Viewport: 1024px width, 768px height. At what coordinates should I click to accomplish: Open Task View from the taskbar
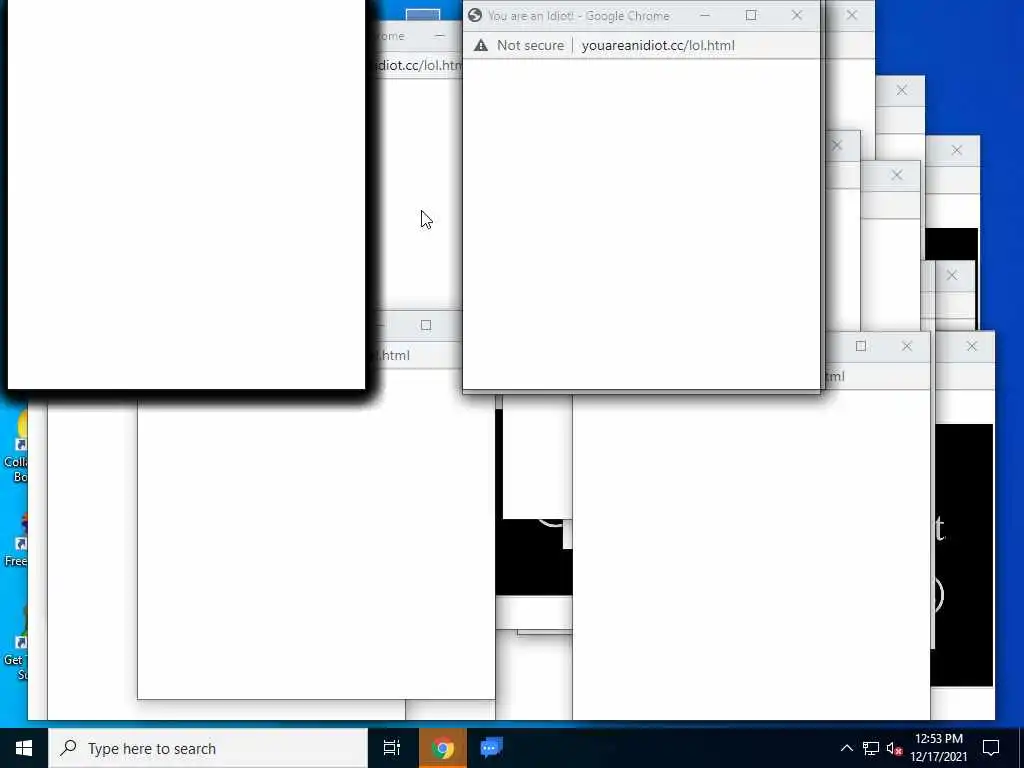pos(392,748)
